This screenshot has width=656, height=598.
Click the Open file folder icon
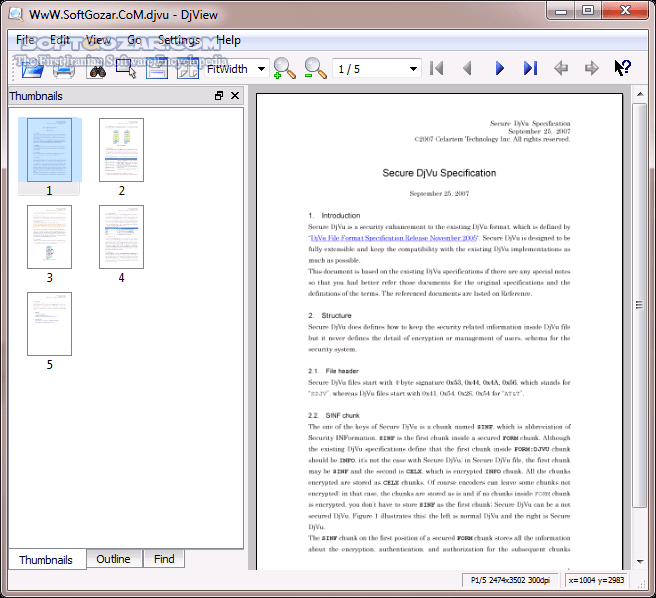[33, 69]
